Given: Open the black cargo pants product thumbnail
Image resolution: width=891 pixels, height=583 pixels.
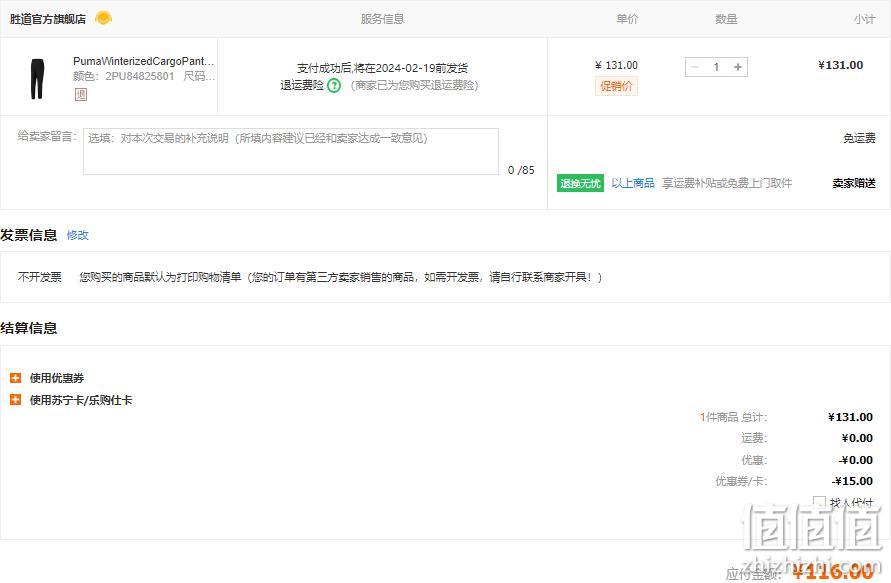Looking at the screenshot, I should [37, 78].
